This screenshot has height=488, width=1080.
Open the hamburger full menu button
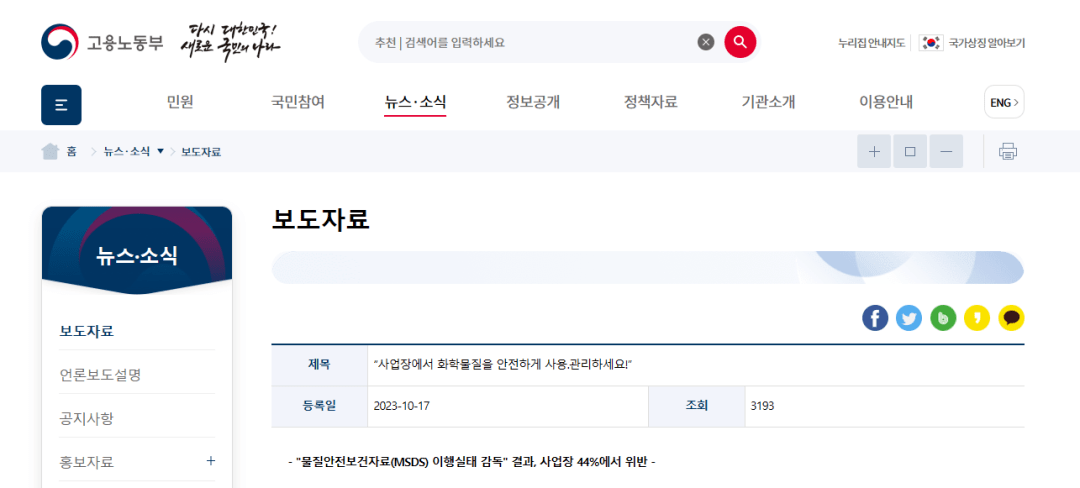coord(61,105)
